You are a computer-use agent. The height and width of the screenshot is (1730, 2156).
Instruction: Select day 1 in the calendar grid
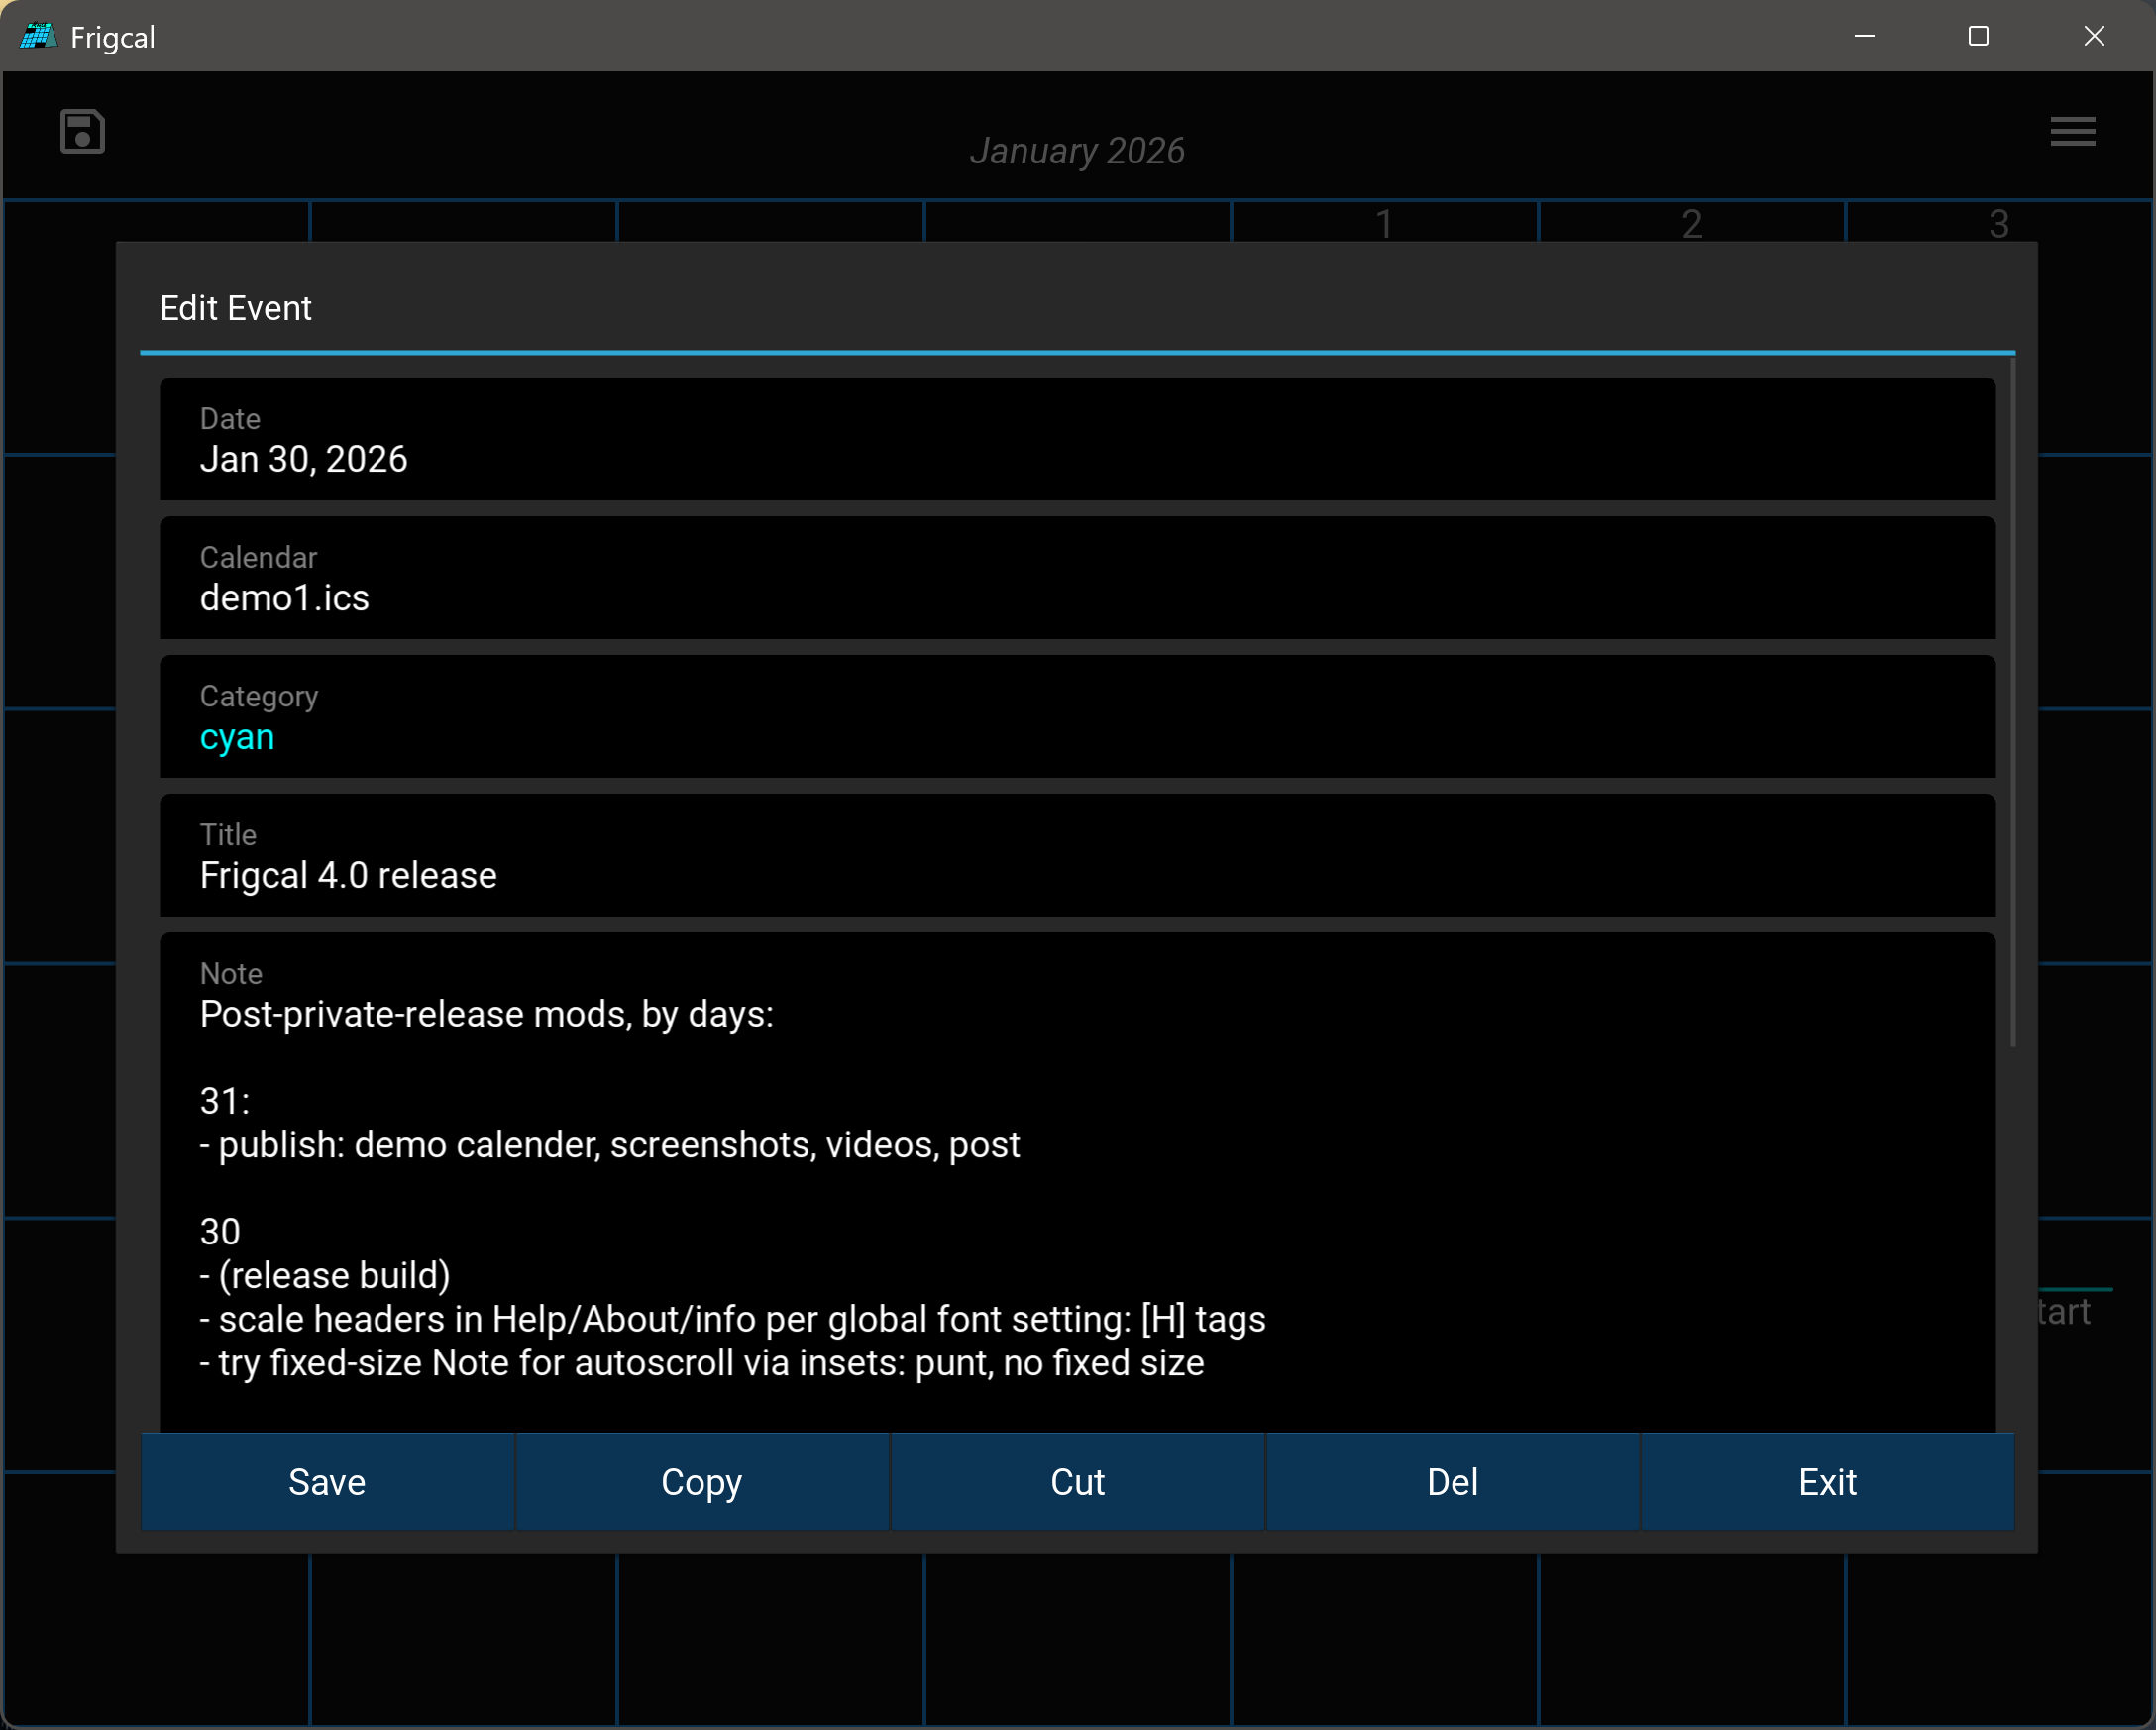pos(1384,223)
